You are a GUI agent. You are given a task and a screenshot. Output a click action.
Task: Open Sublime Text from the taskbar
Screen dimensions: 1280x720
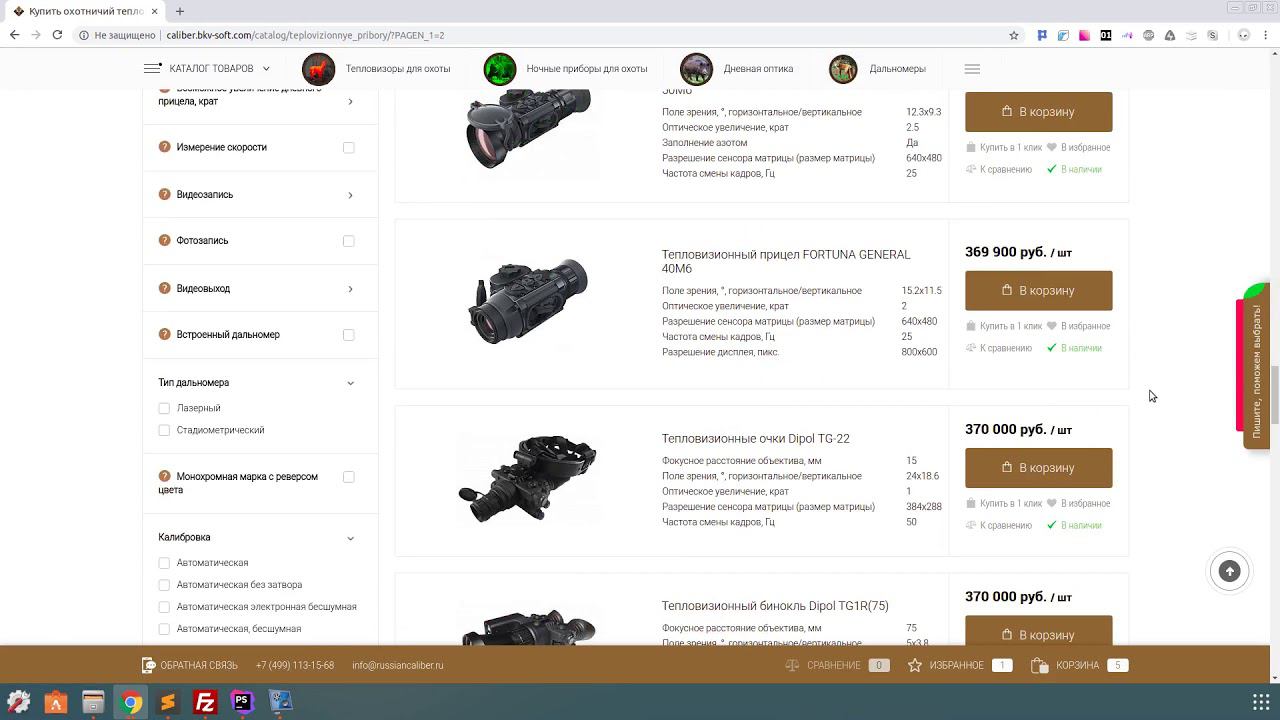click(x=168, y=702)
